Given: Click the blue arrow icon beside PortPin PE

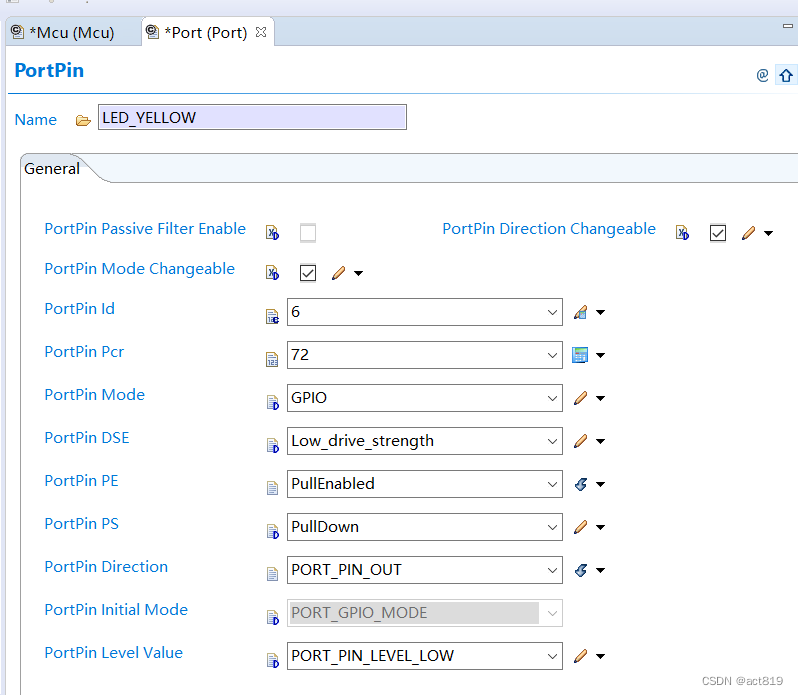Looking at the screenshot, I should (581, 484).
